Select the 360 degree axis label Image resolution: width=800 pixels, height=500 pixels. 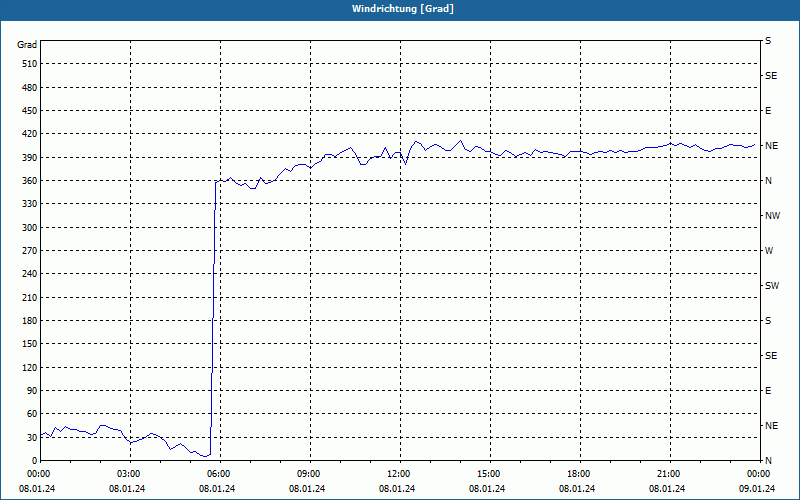(30, 181)
